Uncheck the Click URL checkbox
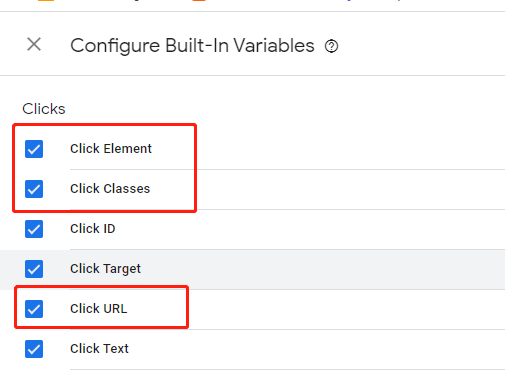 click(x=34, y=309)
